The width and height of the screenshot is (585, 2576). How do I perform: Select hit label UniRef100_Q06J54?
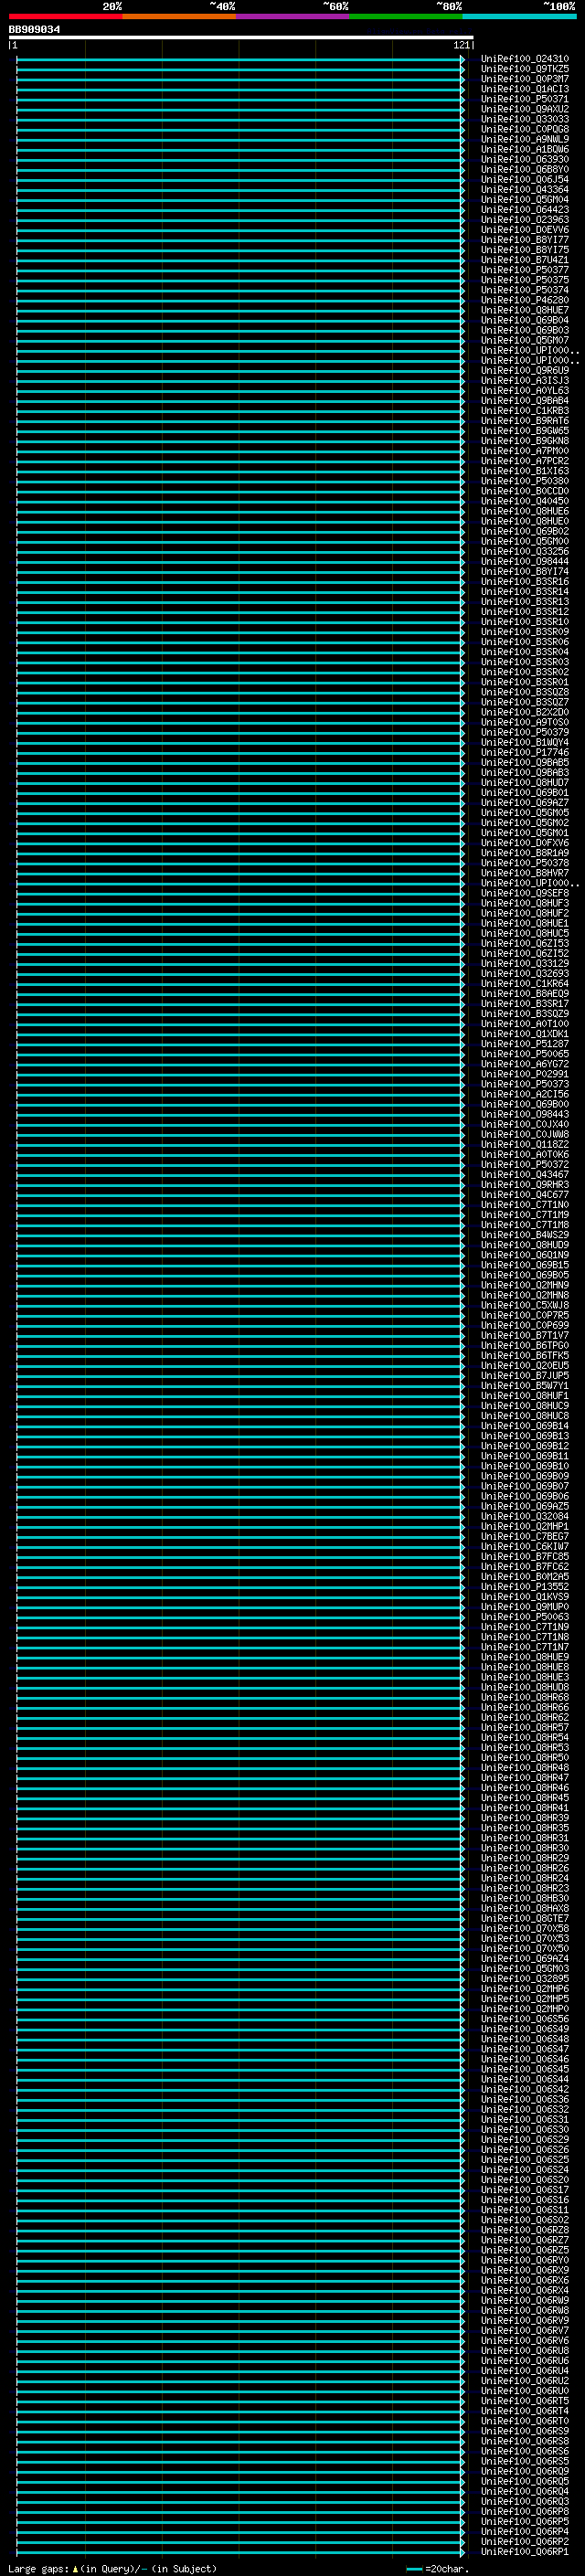point(525,179)
